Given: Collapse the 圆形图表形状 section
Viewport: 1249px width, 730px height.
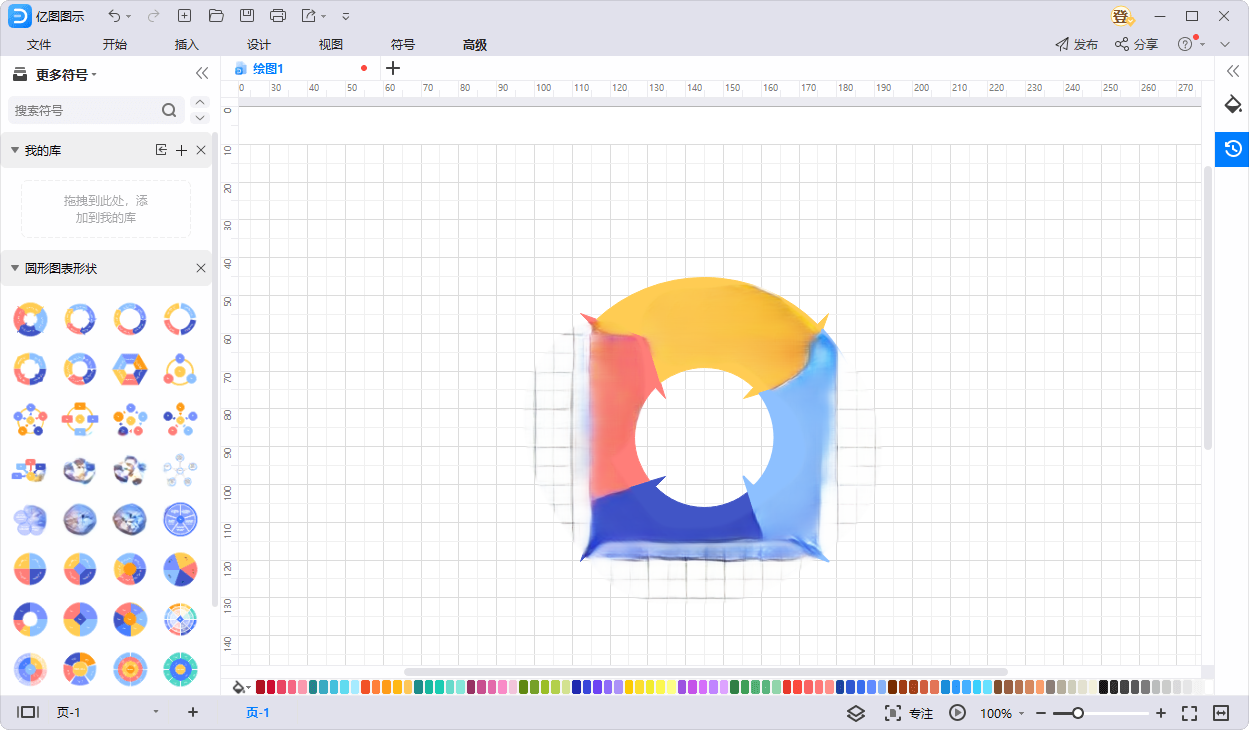Looking at the screenshot, I should (15, 268).
